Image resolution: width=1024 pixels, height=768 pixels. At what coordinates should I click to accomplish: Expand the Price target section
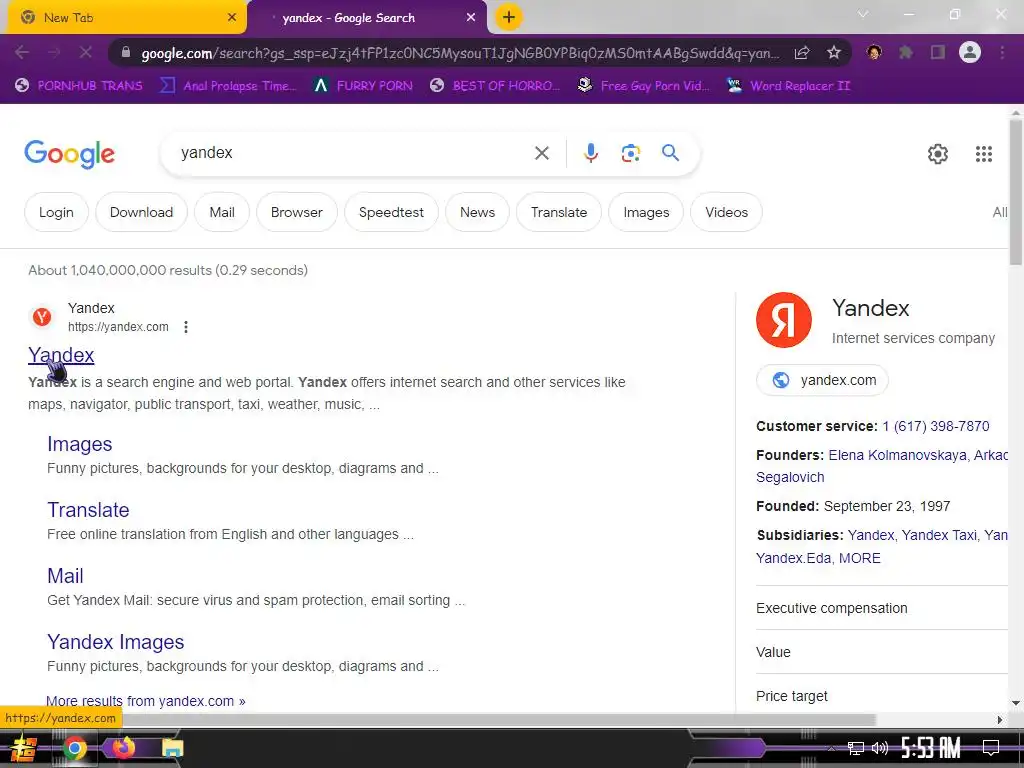[x=882, y=696]
